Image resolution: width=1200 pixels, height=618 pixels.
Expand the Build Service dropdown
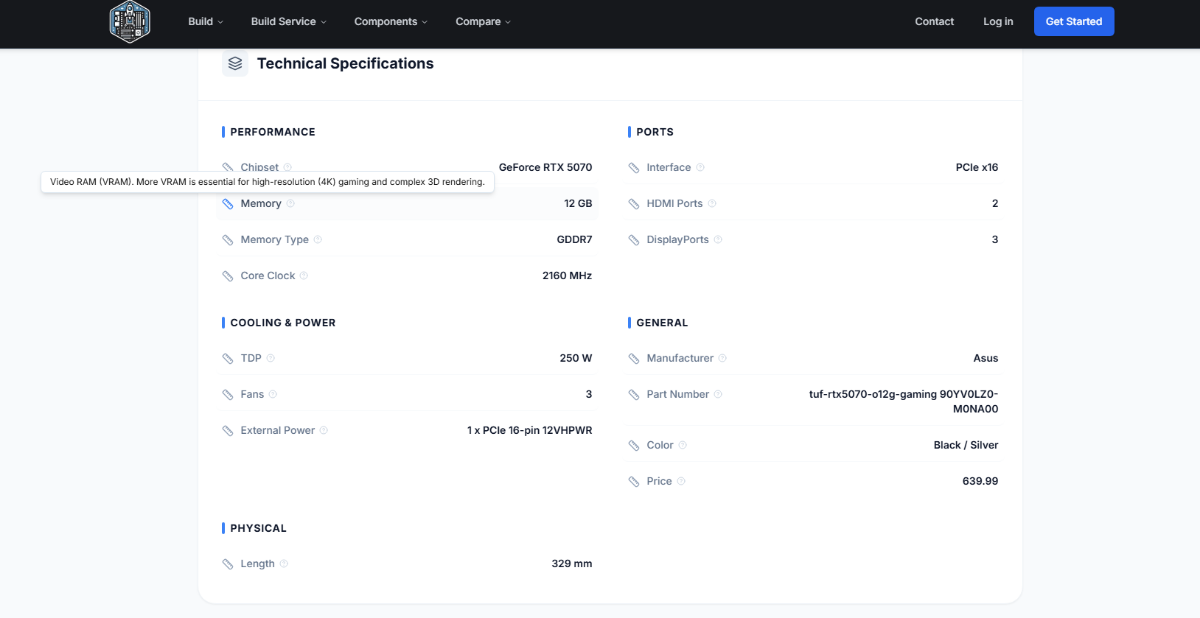[288, 22]
